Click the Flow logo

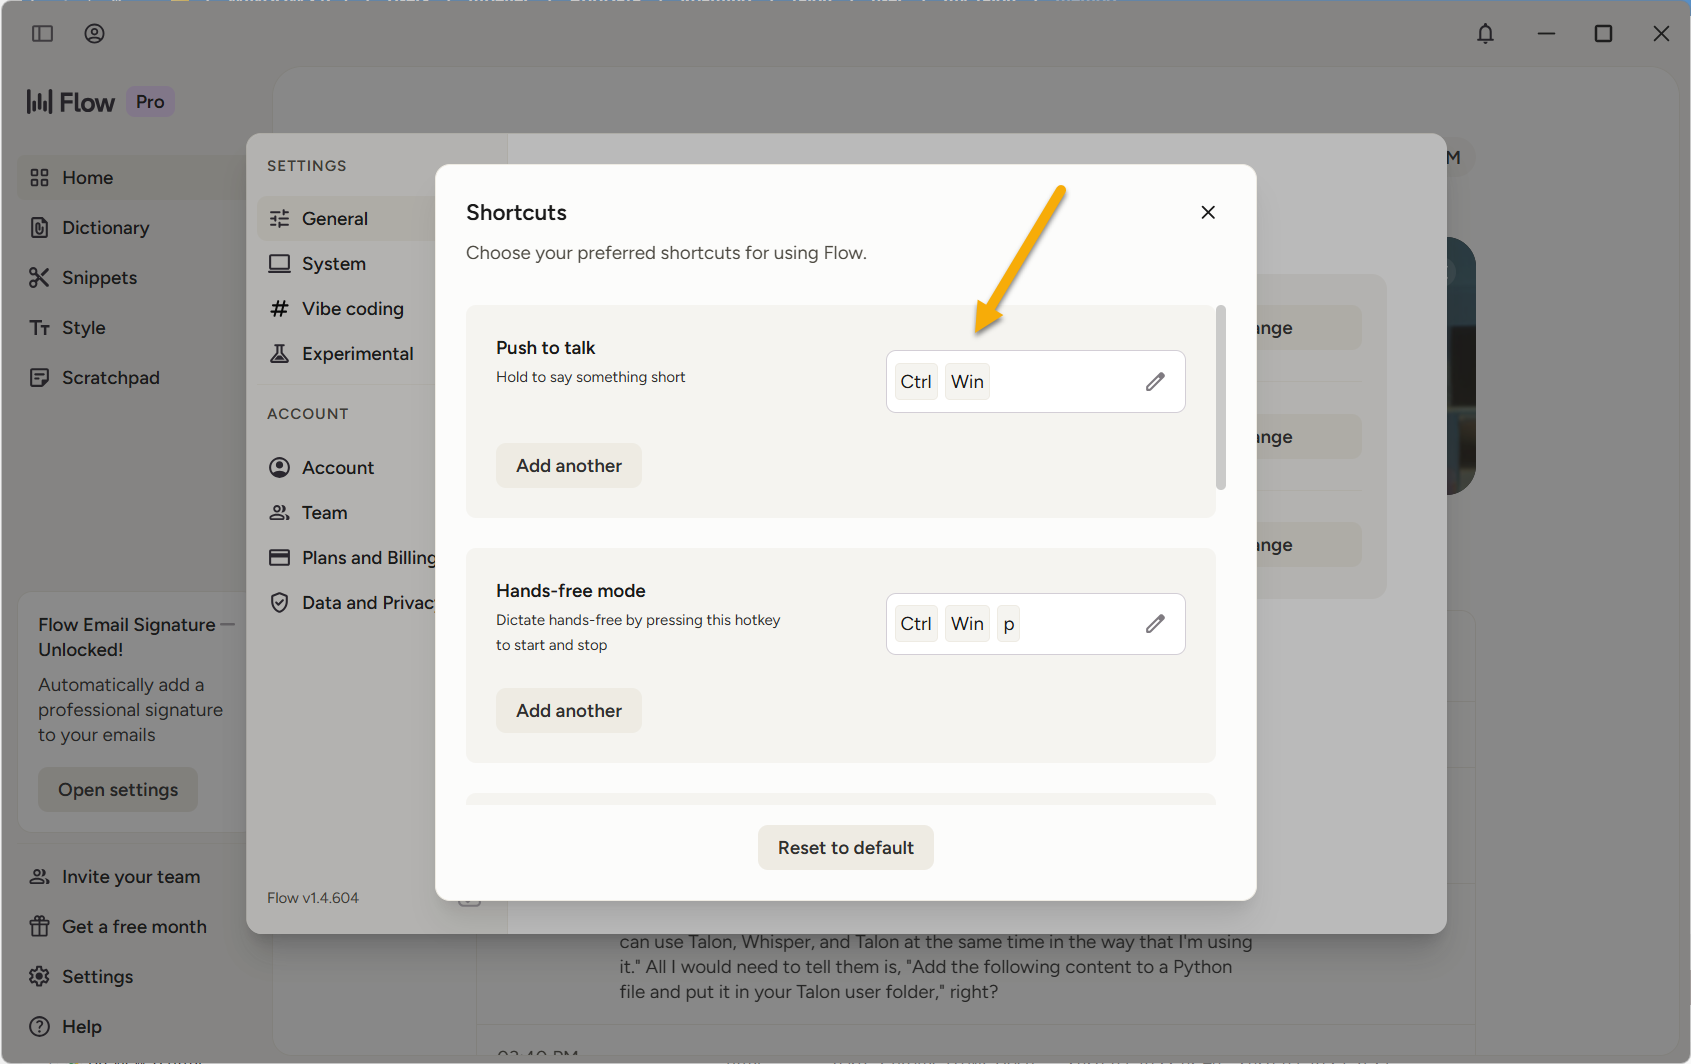point(71,102)
